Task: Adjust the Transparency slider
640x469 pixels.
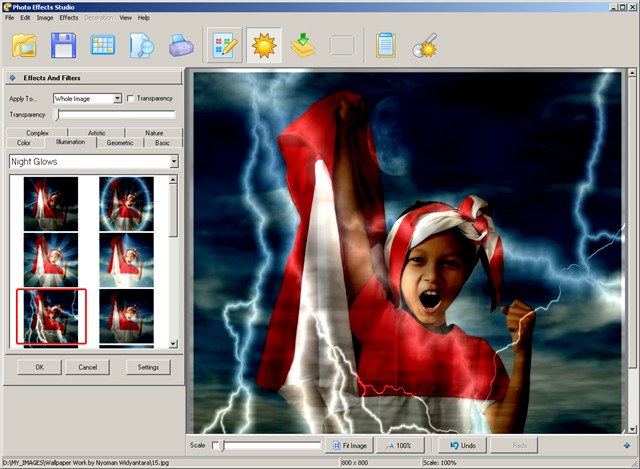Action: click(116, 115)
